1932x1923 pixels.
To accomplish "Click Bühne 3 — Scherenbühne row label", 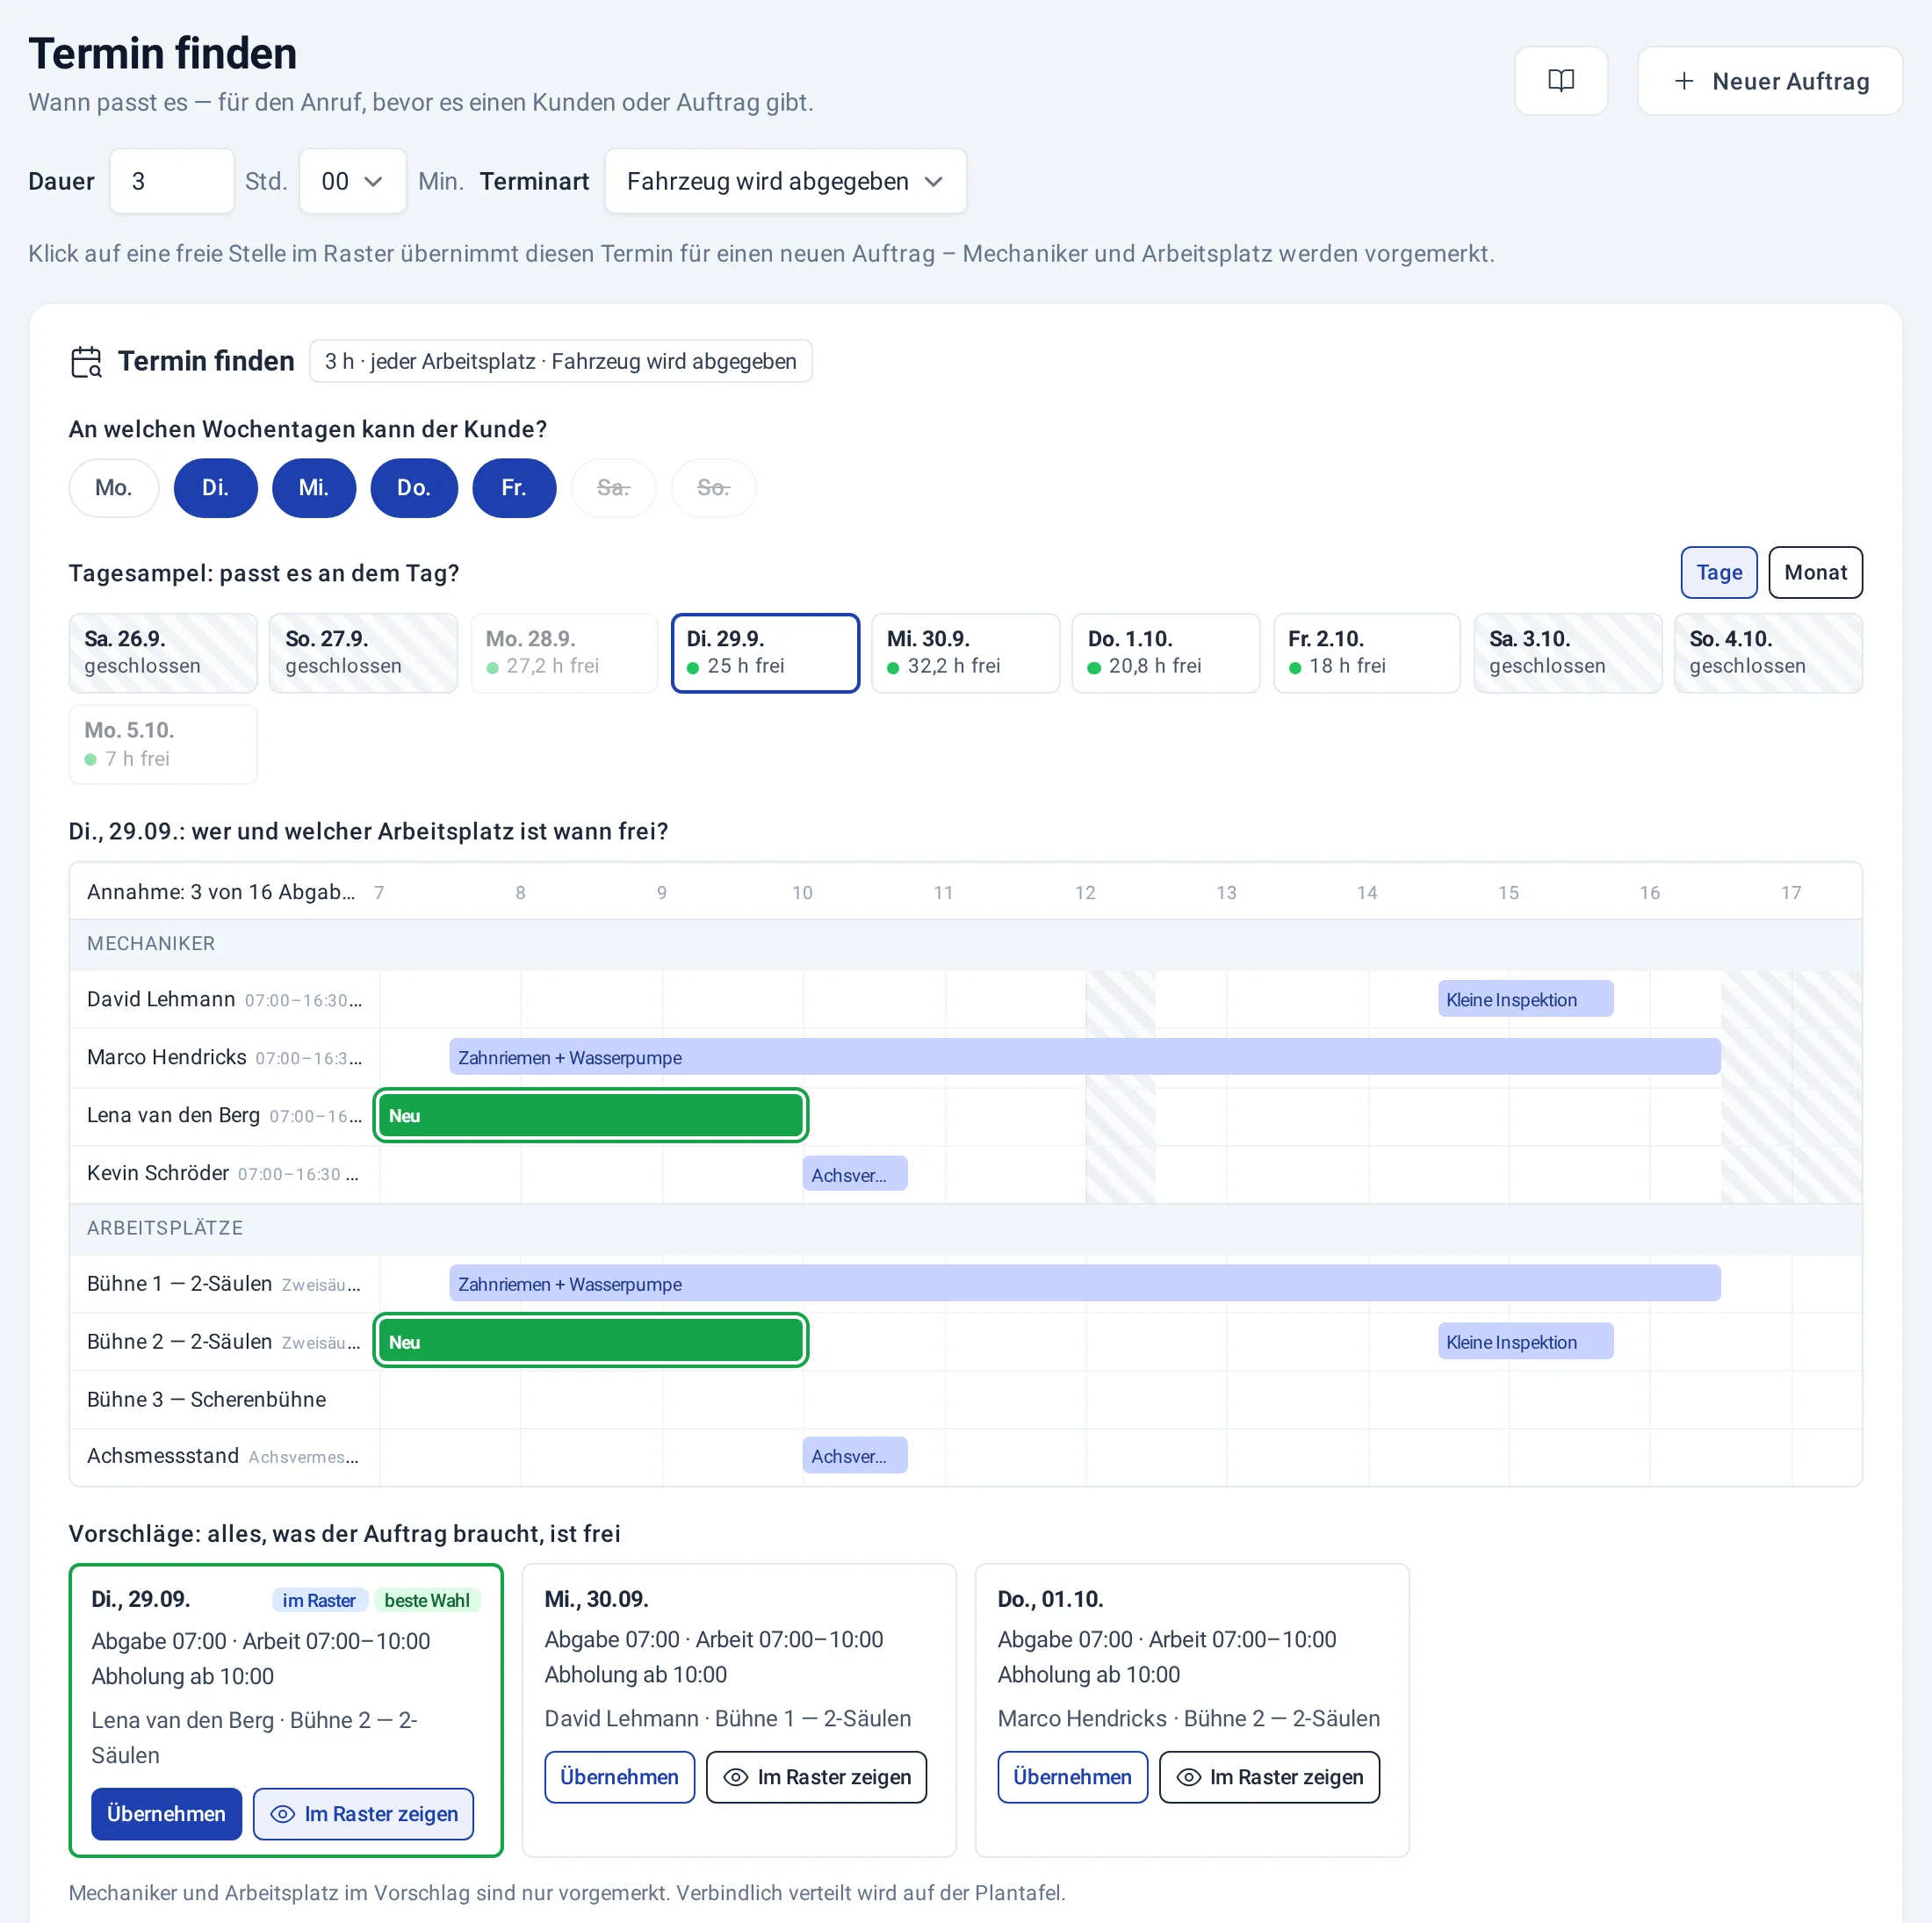I will (206, 1399).
